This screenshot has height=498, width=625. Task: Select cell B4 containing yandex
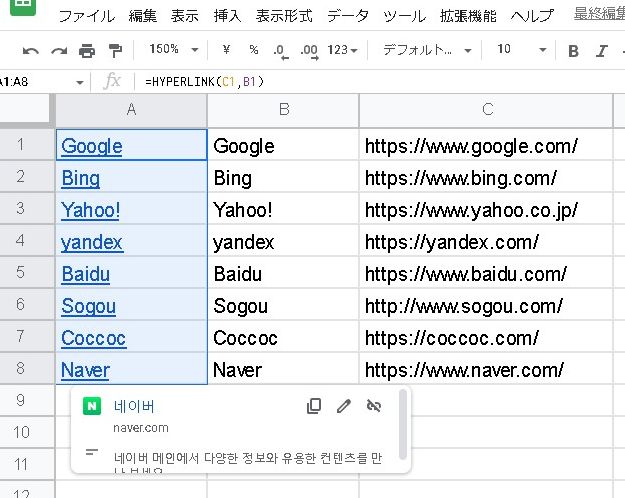pos(283,241)
